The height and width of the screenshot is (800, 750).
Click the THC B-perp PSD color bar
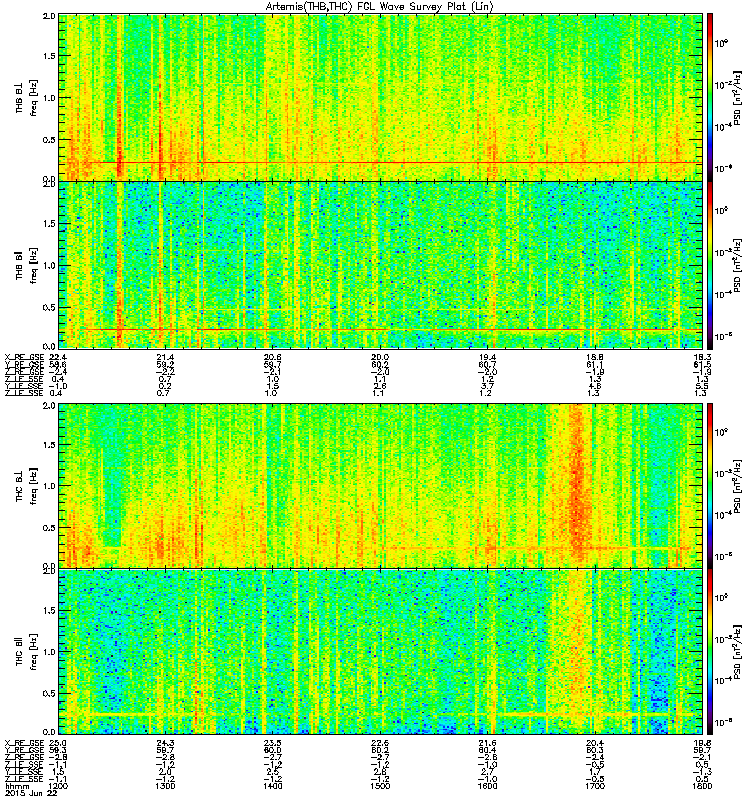(709, 486)
